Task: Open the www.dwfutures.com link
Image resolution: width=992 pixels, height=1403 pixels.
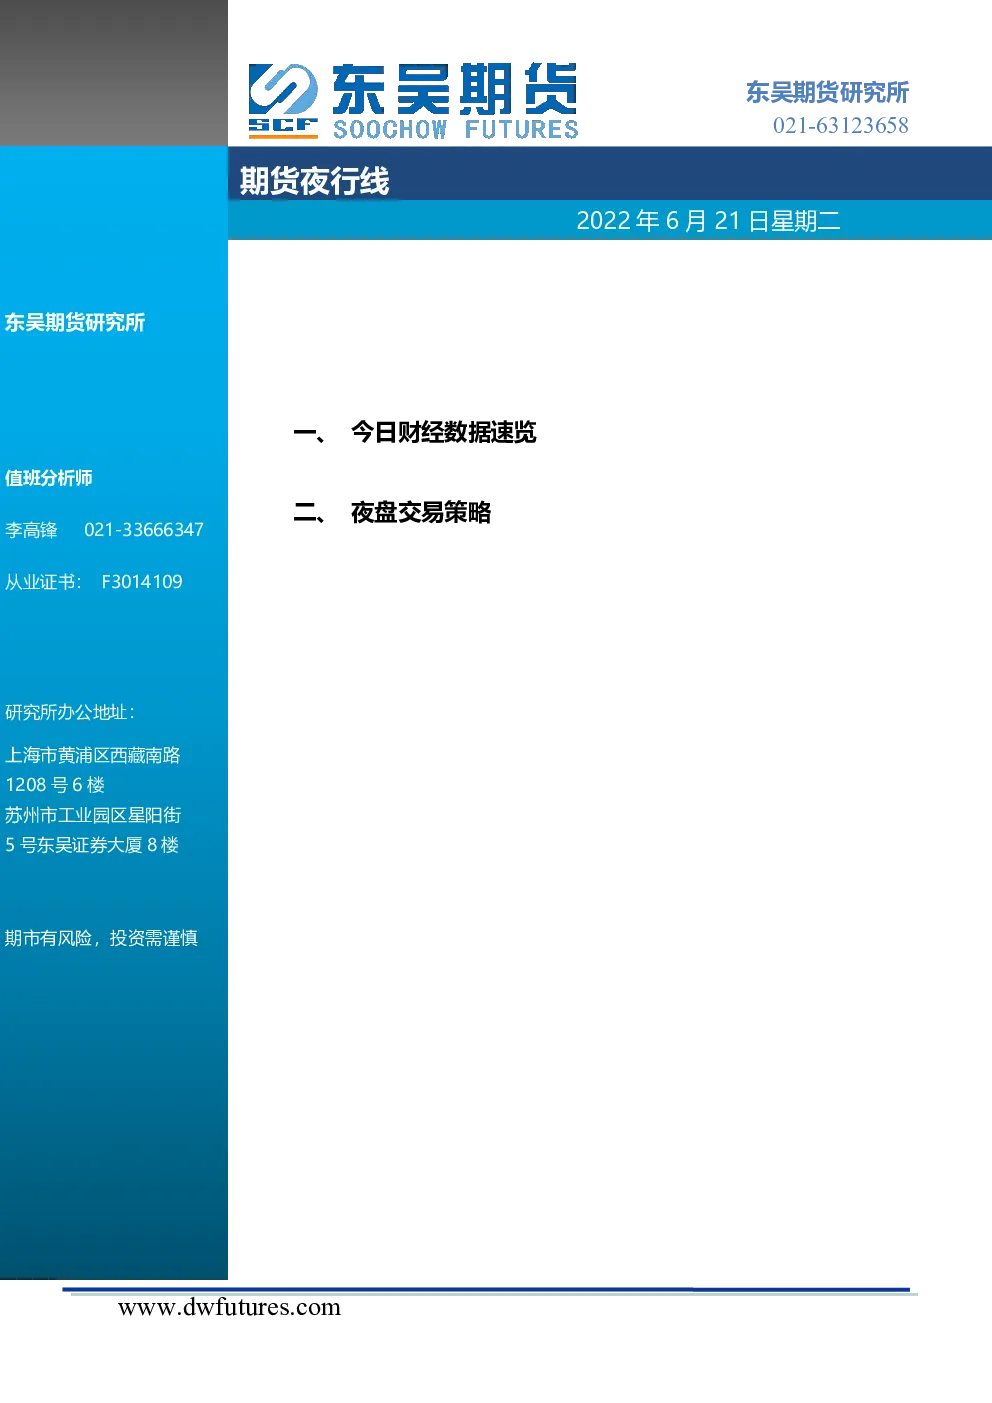Action: pos(229,1308)
